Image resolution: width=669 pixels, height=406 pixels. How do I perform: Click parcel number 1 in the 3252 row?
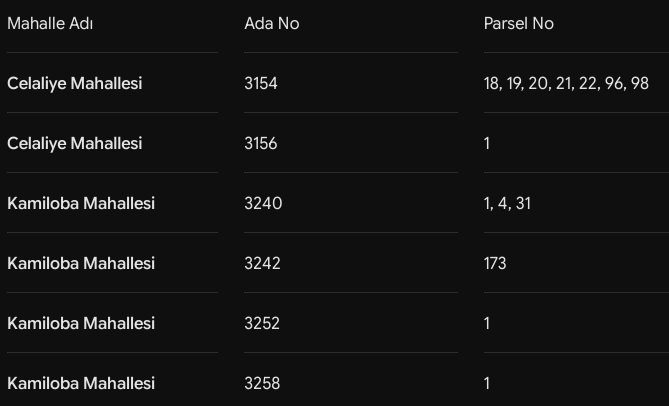tap(487, 323)
